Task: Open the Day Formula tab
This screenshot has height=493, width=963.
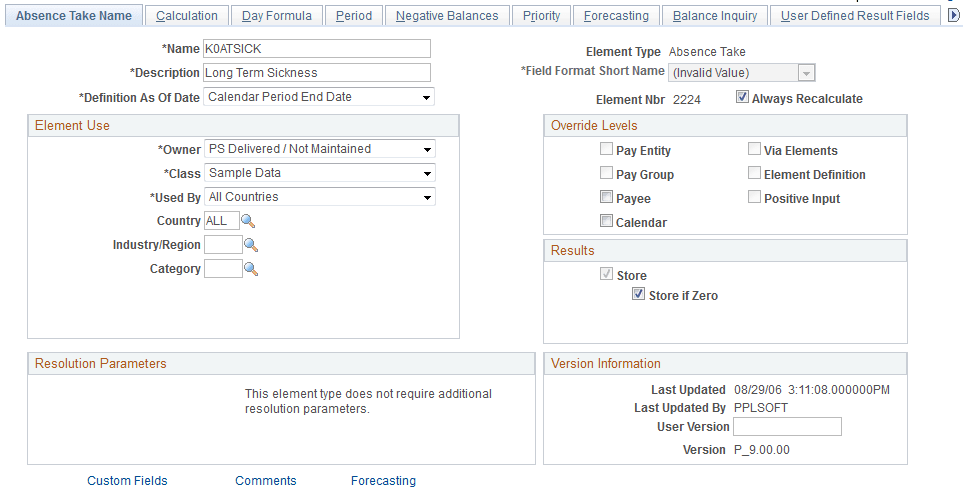Action: pos(276,16)
